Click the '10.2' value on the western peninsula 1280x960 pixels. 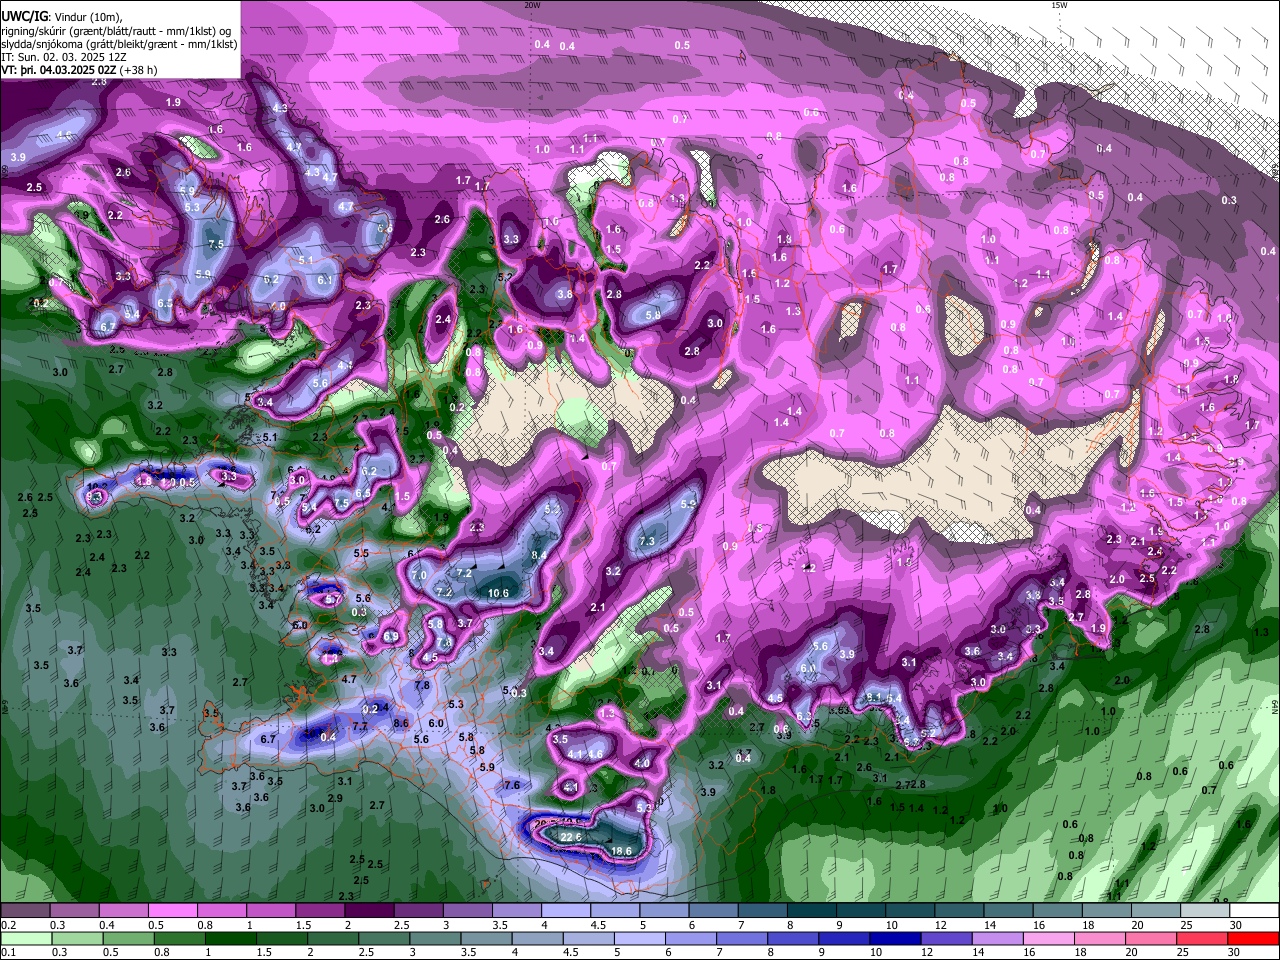tap(97, 487)
